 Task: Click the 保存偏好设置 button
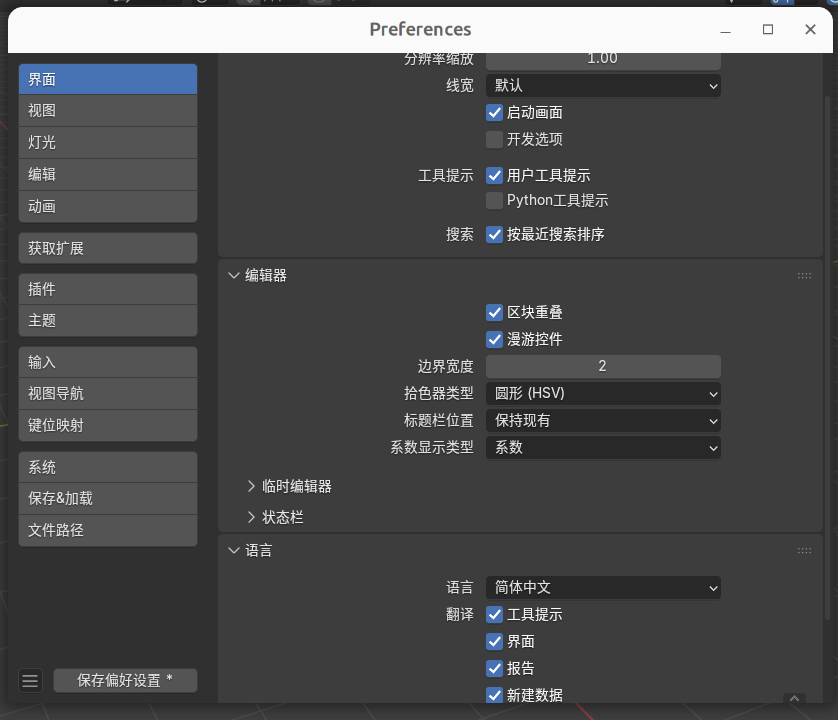(x=125, y=680)
